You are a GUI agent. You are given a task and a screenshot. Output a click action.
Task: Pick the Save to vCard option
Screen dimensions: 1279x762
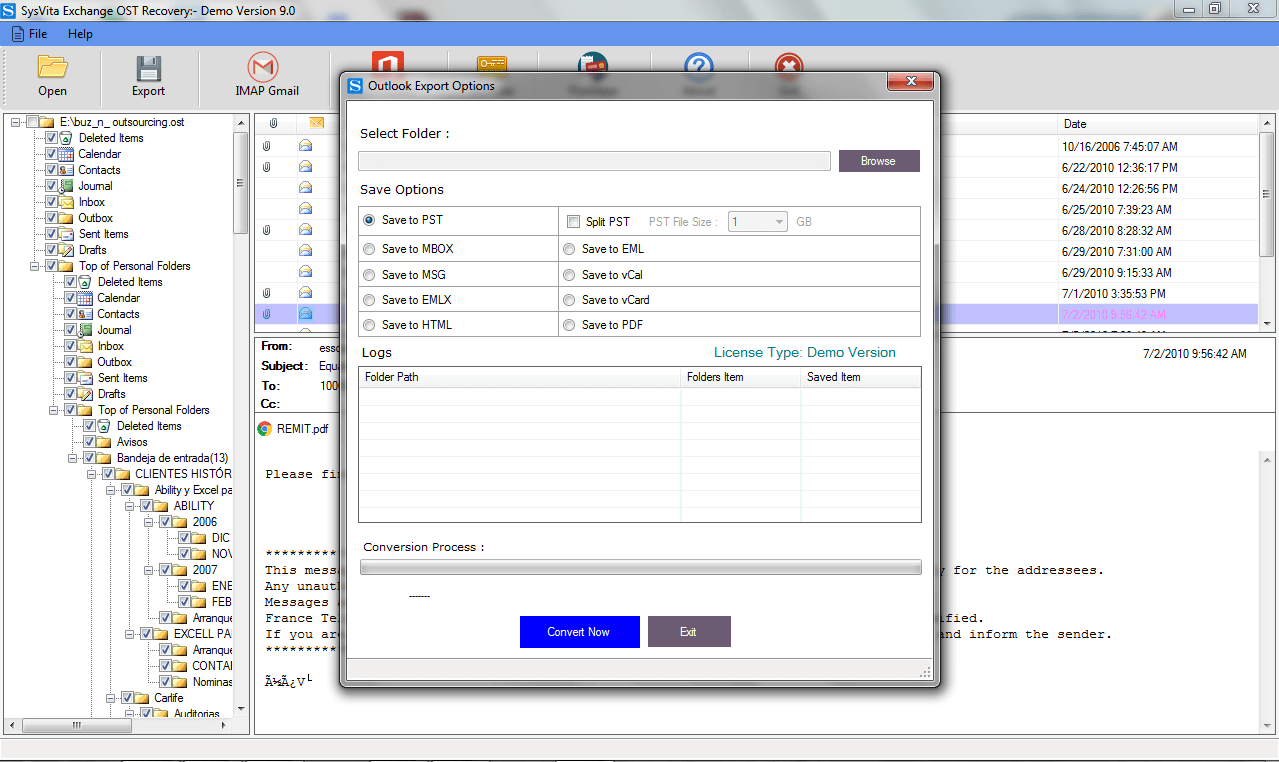pos(570,300)
